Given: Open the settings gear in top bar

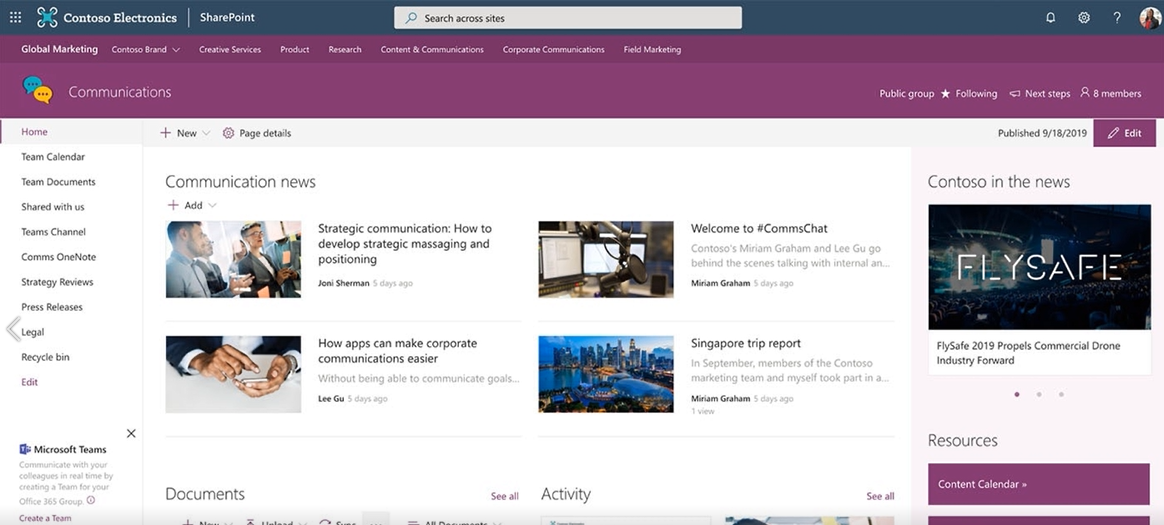Looking at the screenshot, I should coord(1084,18).
